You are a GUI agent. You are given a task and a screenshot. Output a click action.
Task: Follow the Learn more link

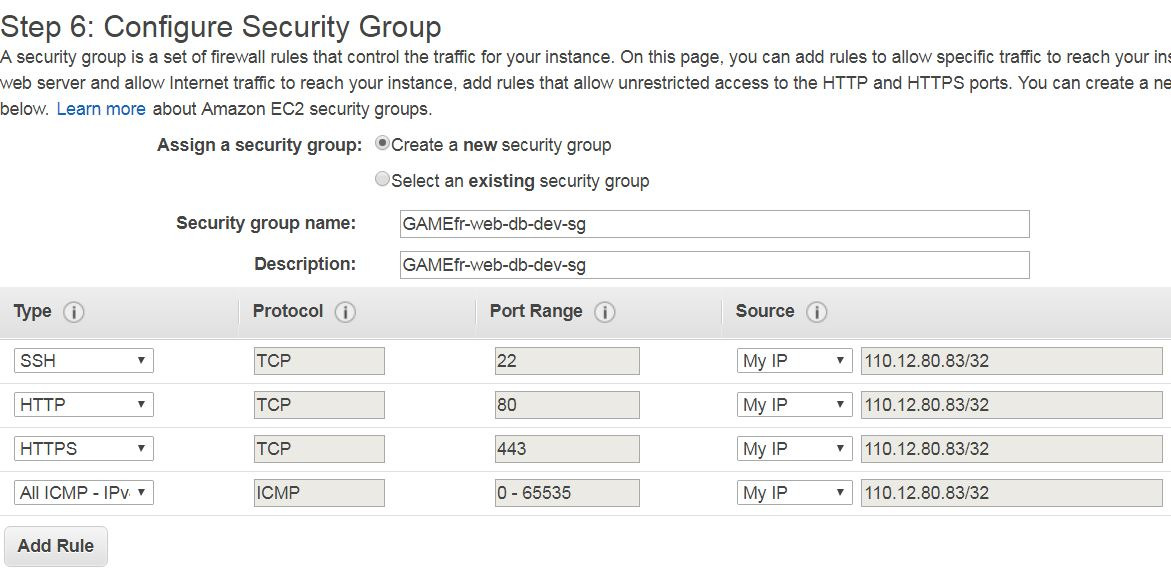[101, 109]
